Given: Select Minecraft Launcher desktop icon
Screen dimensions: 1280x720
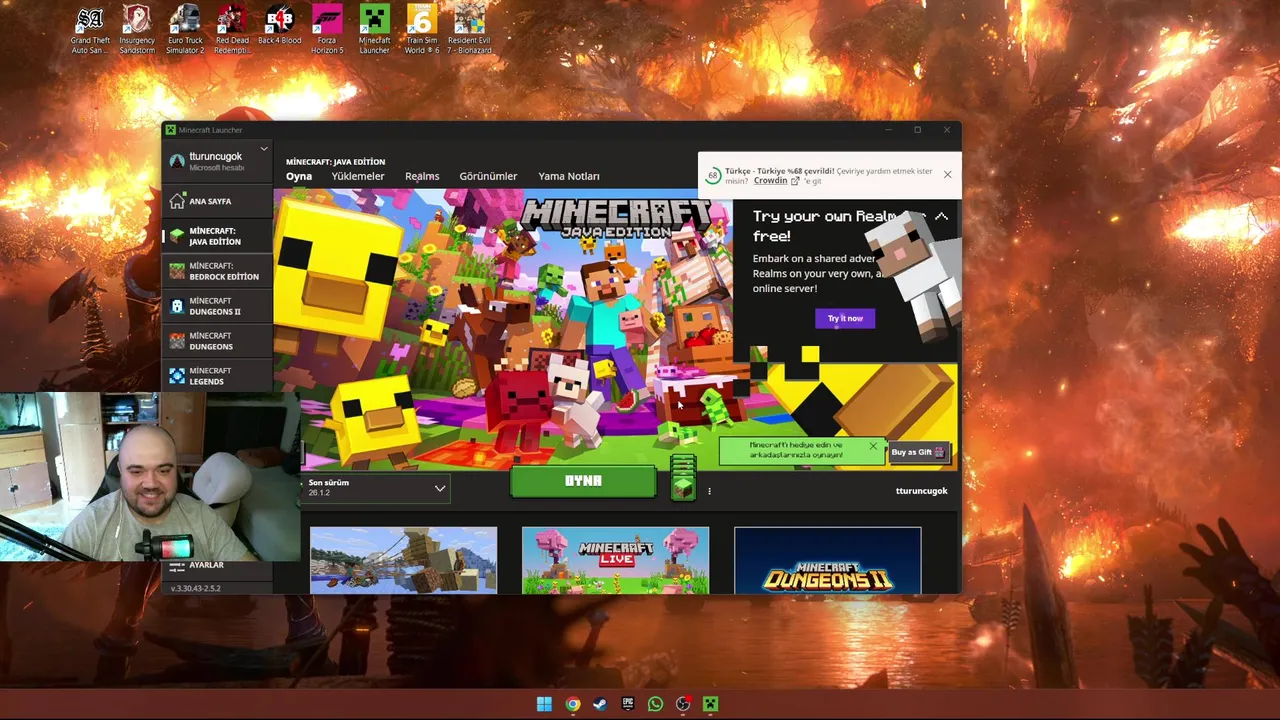Looking at the screenshot, I should tap(374, 30).
